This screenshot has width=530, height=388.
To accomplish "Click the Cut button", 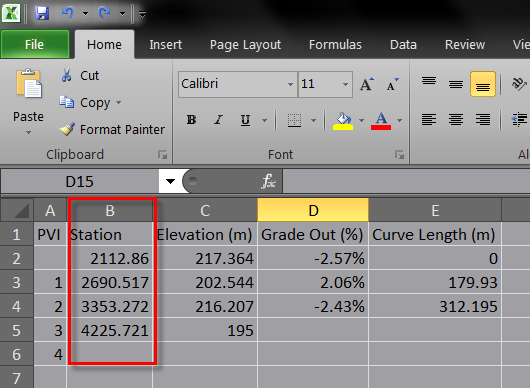I will [80, 75].
